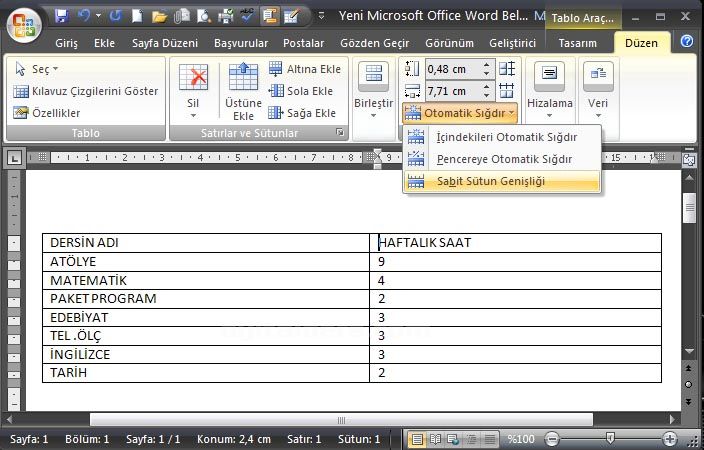Toggle the highlighted quick access text box icon
This screenshot has width=704, height=450.
(269, 16)
